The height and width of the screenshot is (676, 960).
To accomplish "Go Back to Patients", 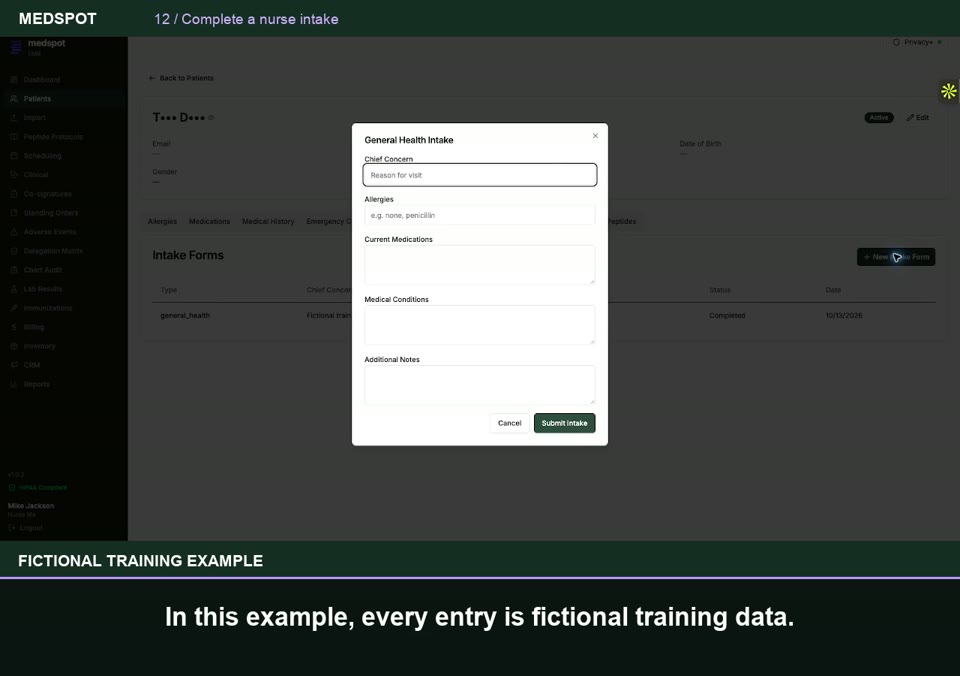I will click(181, 78).
